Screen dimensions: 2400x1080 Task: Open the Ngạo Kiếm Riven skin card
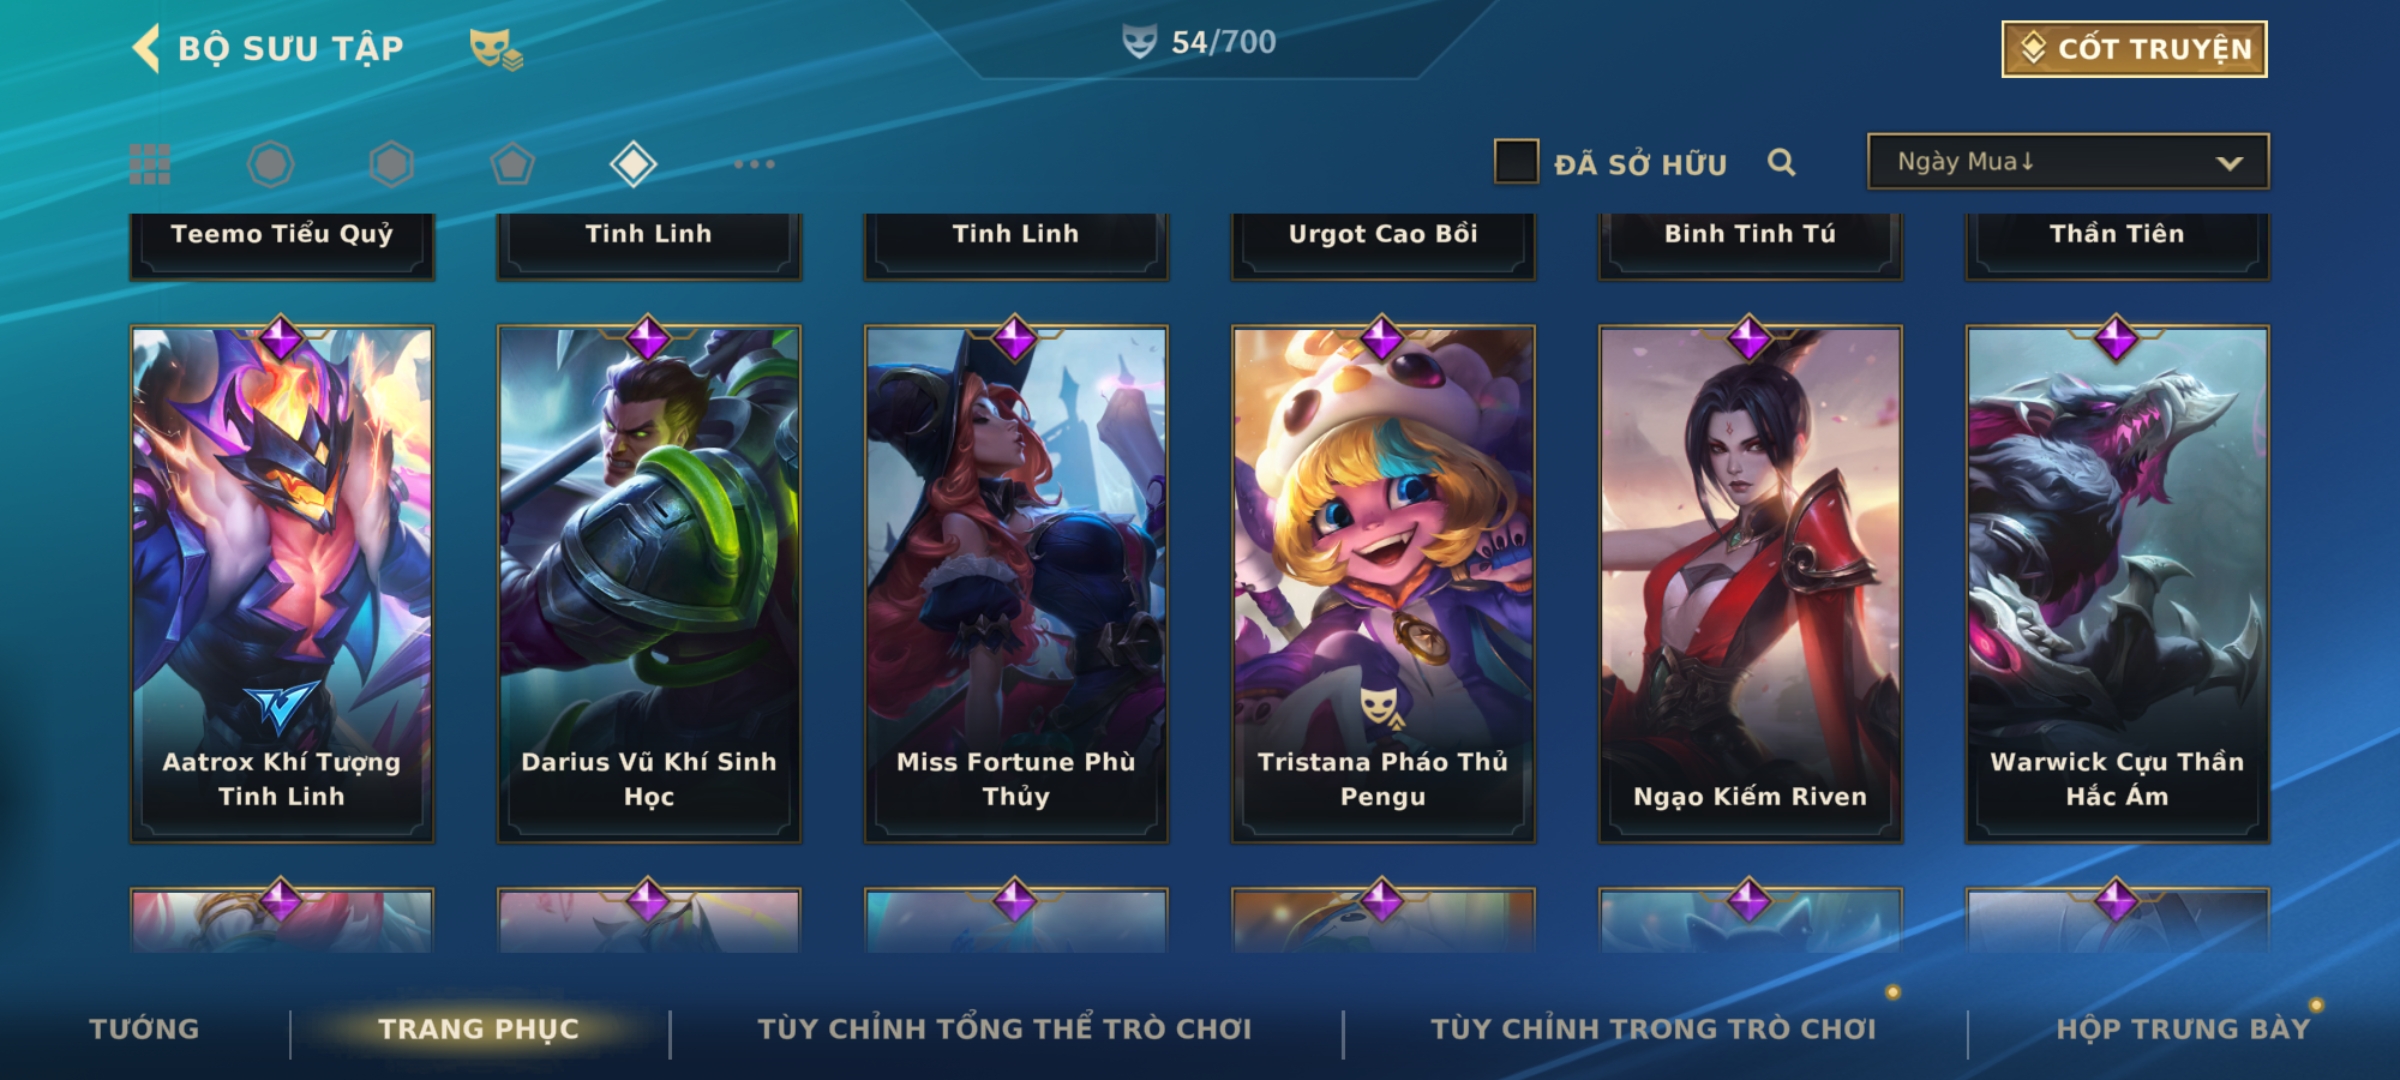(x=1750, y=584)
